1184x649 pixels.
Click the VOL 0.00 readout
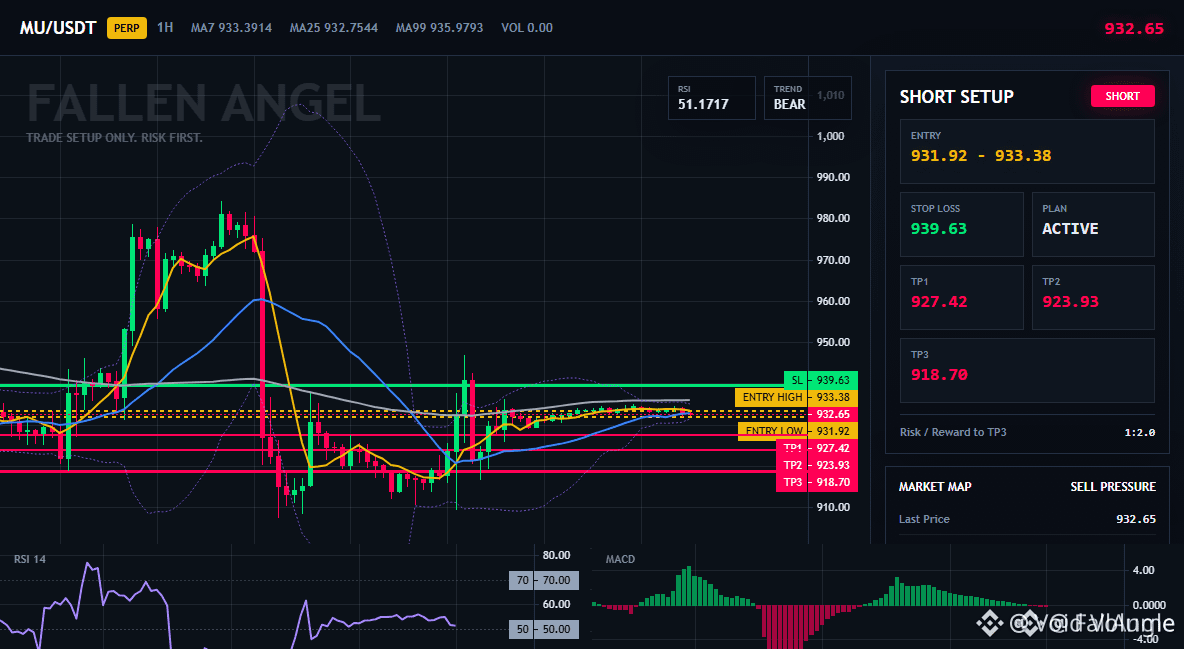(527, 28)
